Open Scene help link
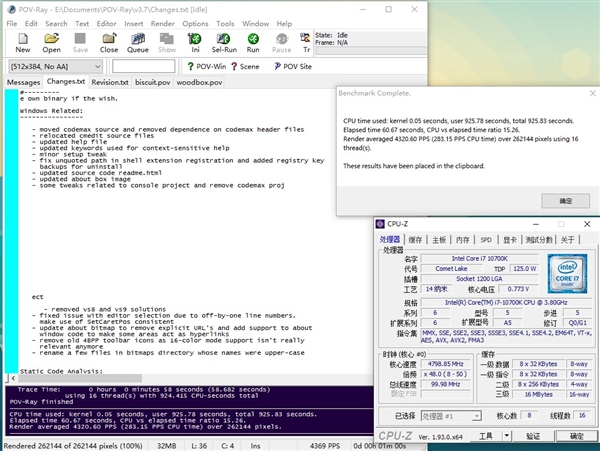The width and height of the screenshot is (600, 451). [245, 67]
